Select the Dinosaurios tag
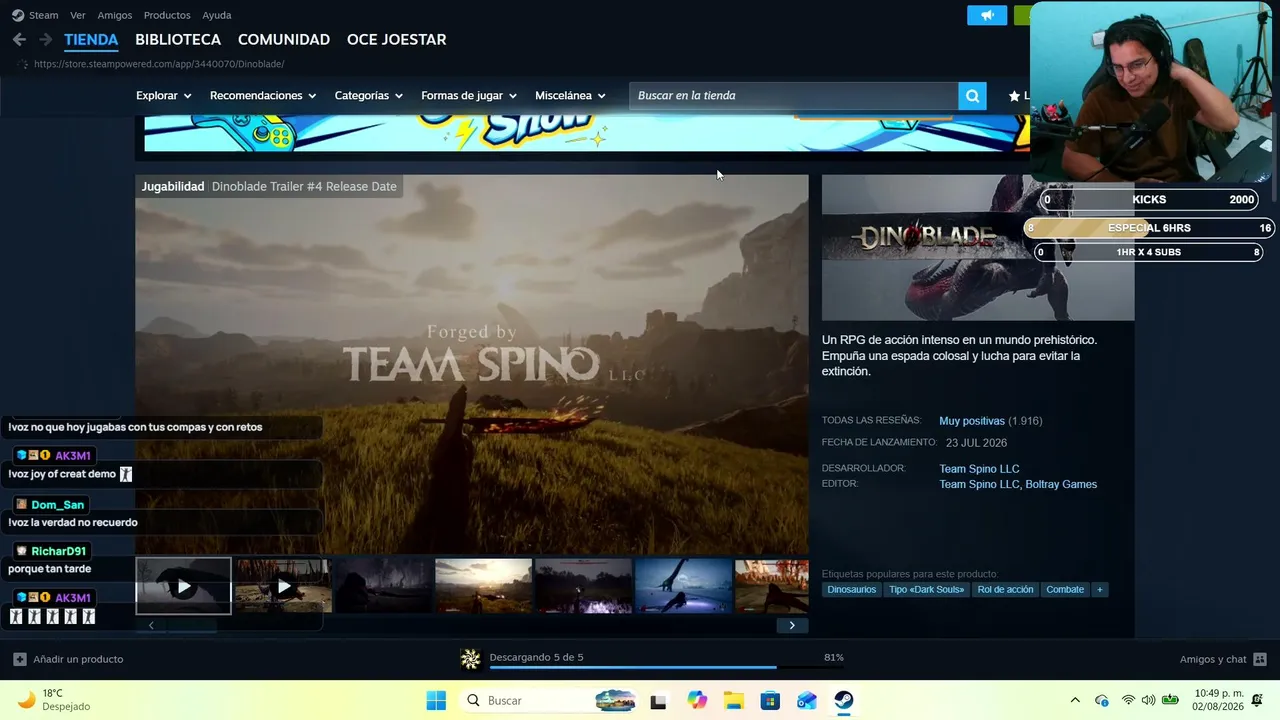The height and width of the screenshot is (720, 1280). (x=852, y=590)
